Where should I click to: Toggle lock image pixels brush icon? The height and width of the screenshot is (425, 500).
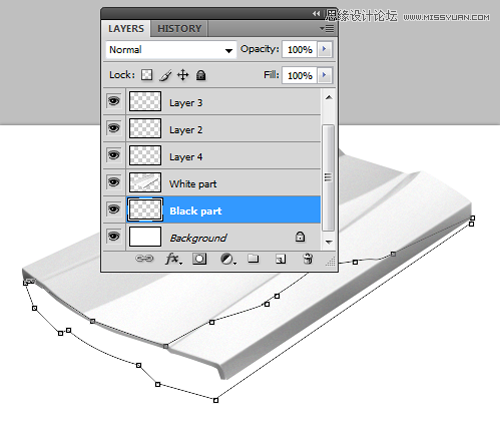tap(165, 75)
